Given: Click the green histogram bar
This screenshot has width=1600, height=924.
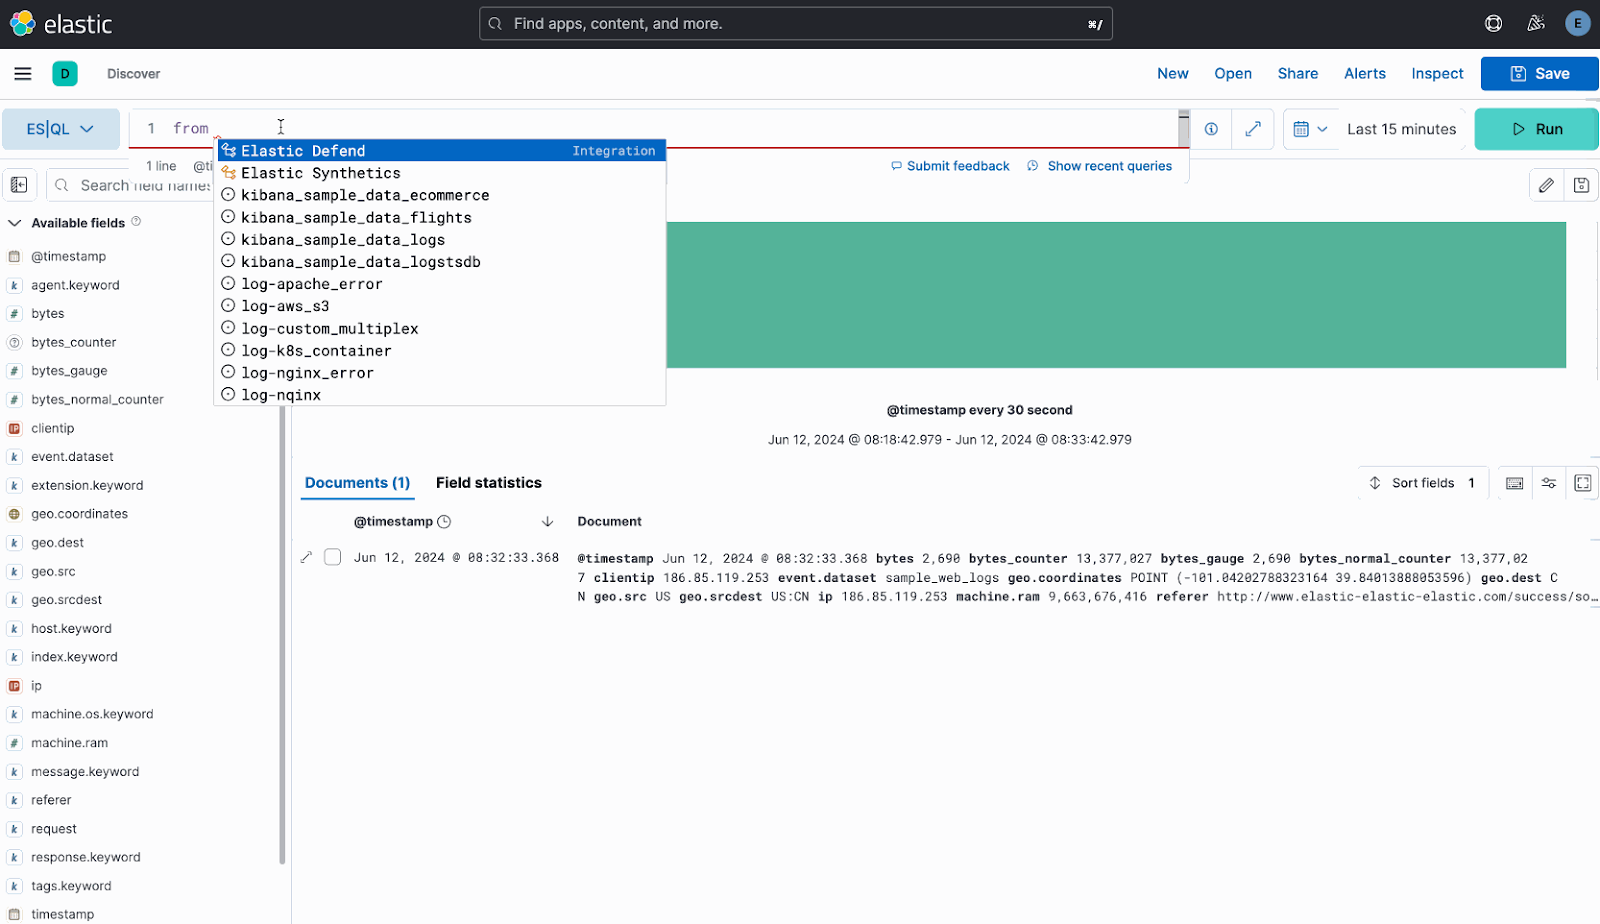Looking at the screenshot, I should (1115, 295).
